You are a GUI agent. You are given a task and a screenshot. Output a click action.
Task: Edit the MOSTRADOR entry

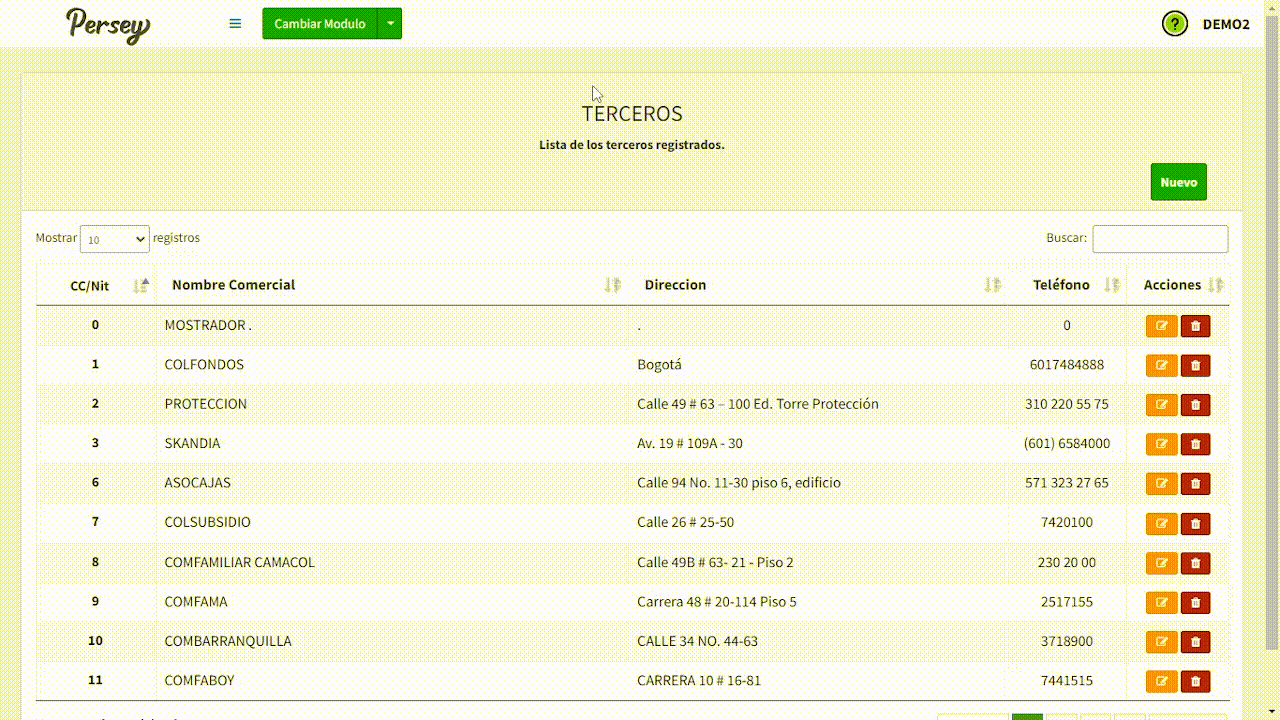[1161, 326]
